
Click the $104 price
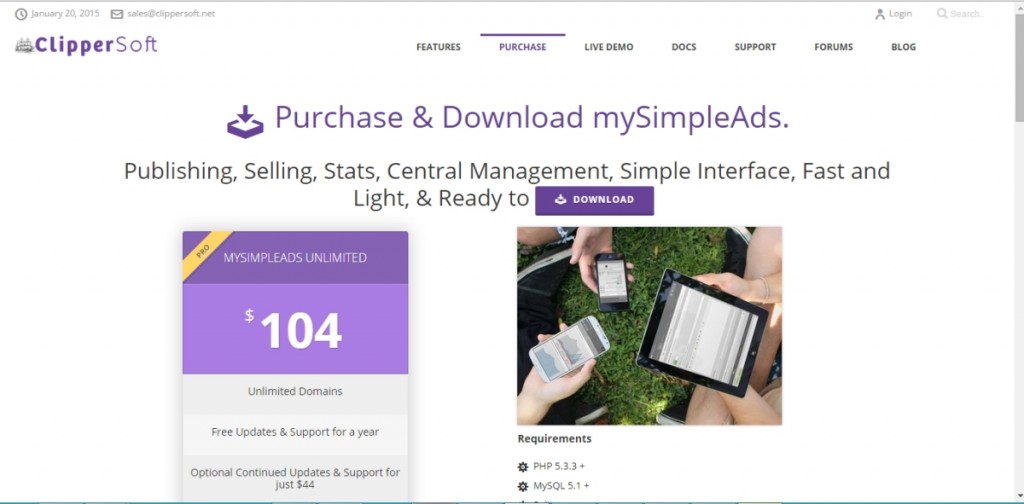(x=294, y=330)
